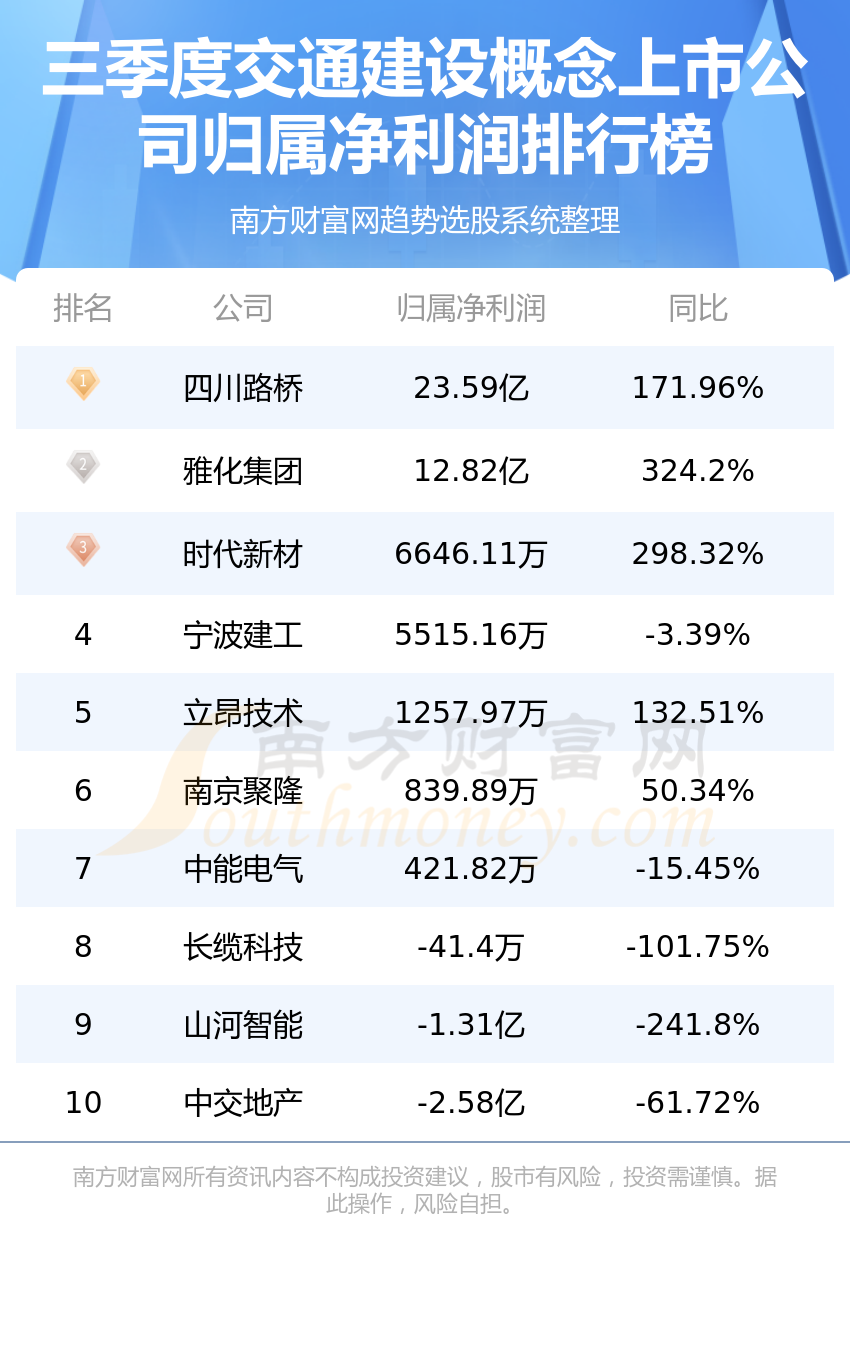Open company 时代新材
This screenshot has width=850, height=1350.
pos(243,554)
